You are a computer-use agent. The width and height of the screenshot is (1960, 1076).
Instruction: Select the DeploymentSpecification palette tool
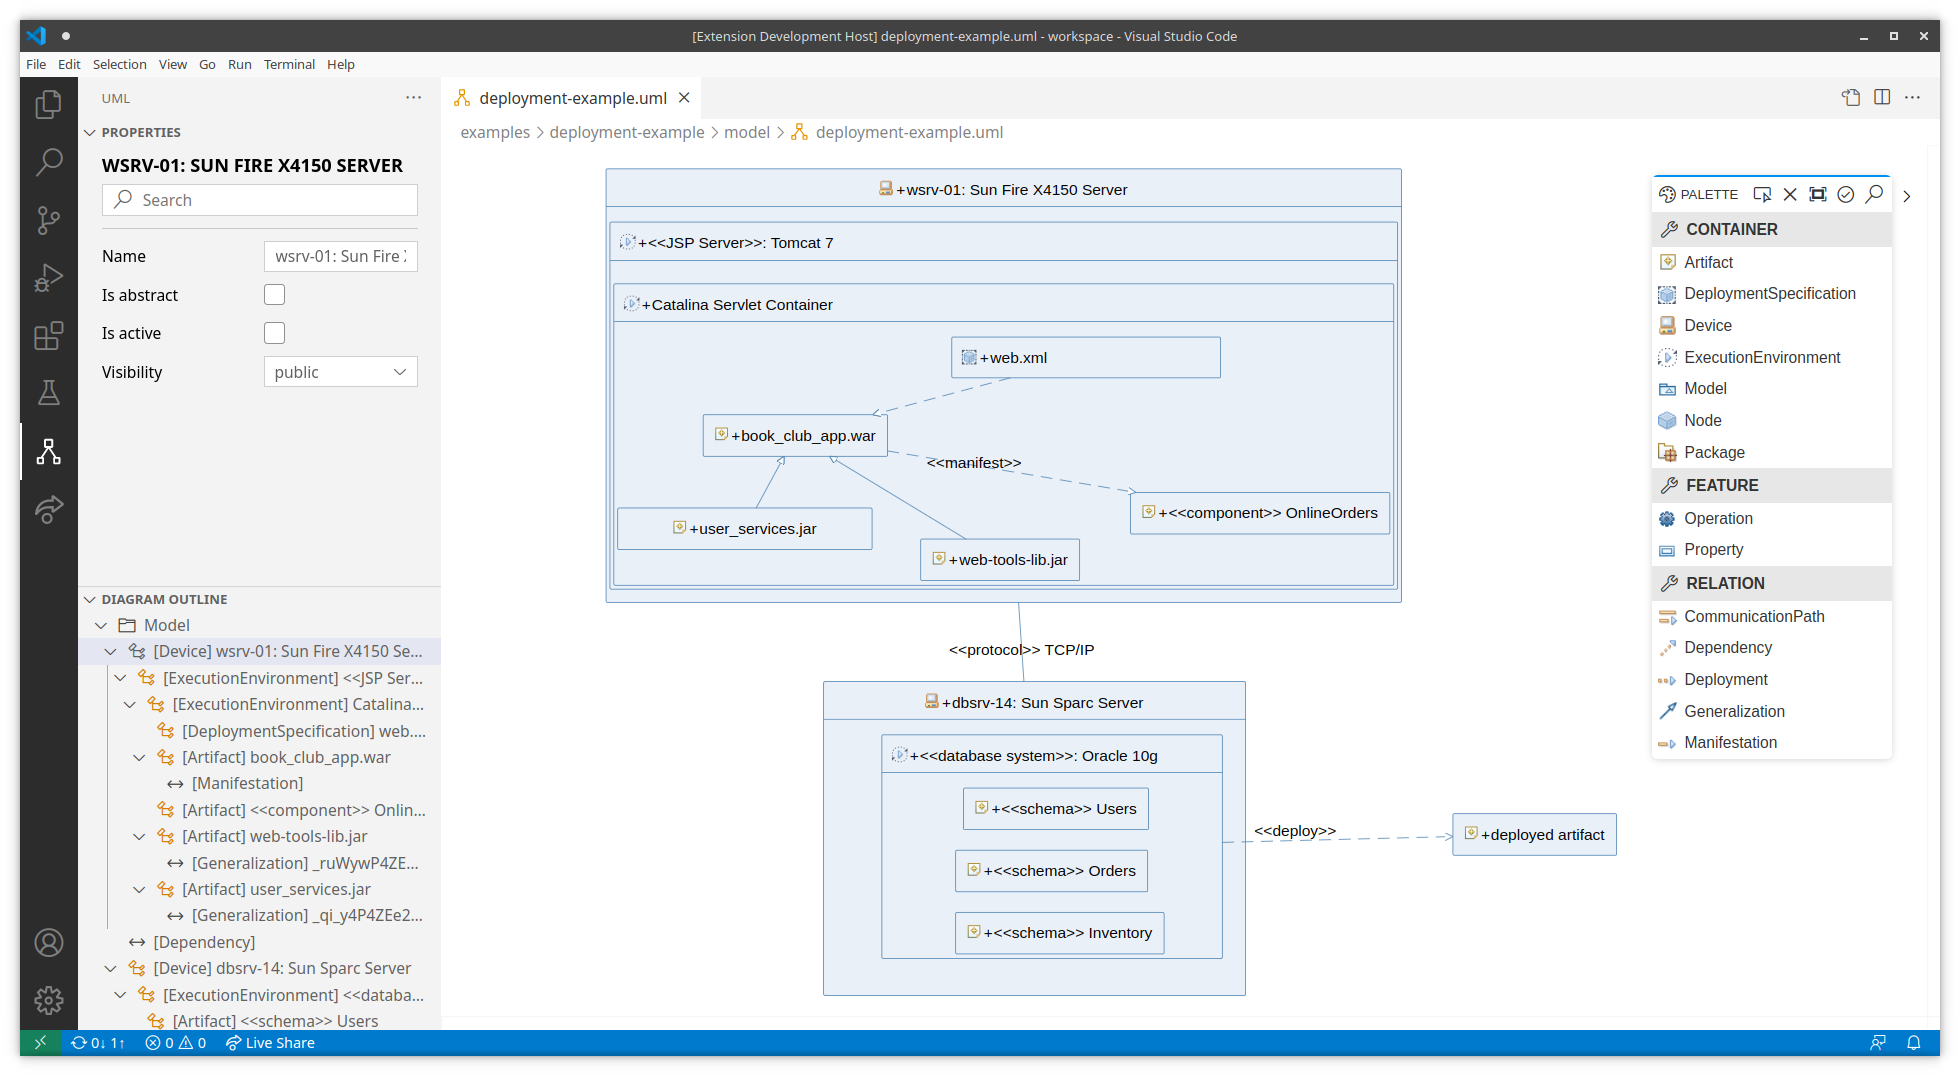(1771, 294)
